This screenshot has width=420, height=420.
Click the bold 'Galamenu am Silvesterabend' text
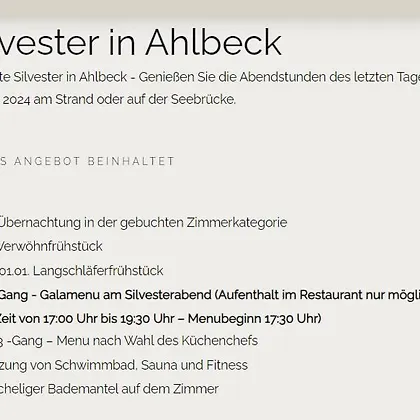tap(125, 295)
